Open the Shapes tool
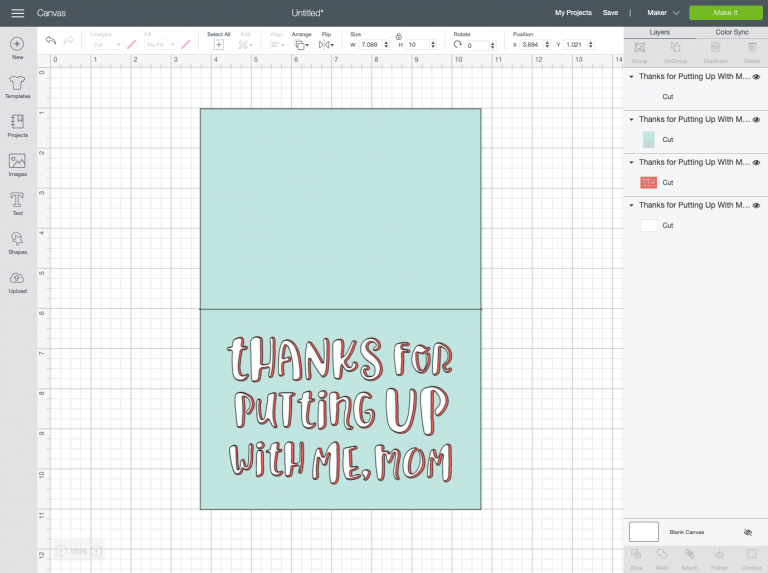This screenshot has height=573, width=768. [x=17, y=243]
